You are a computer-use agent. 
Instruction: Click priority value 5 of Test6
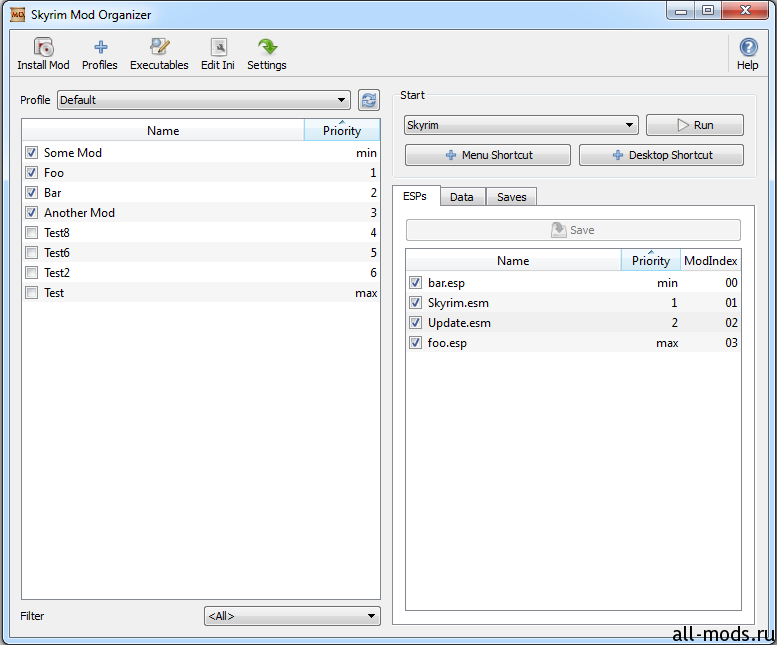pyautogui.click(x=374, y=253)
